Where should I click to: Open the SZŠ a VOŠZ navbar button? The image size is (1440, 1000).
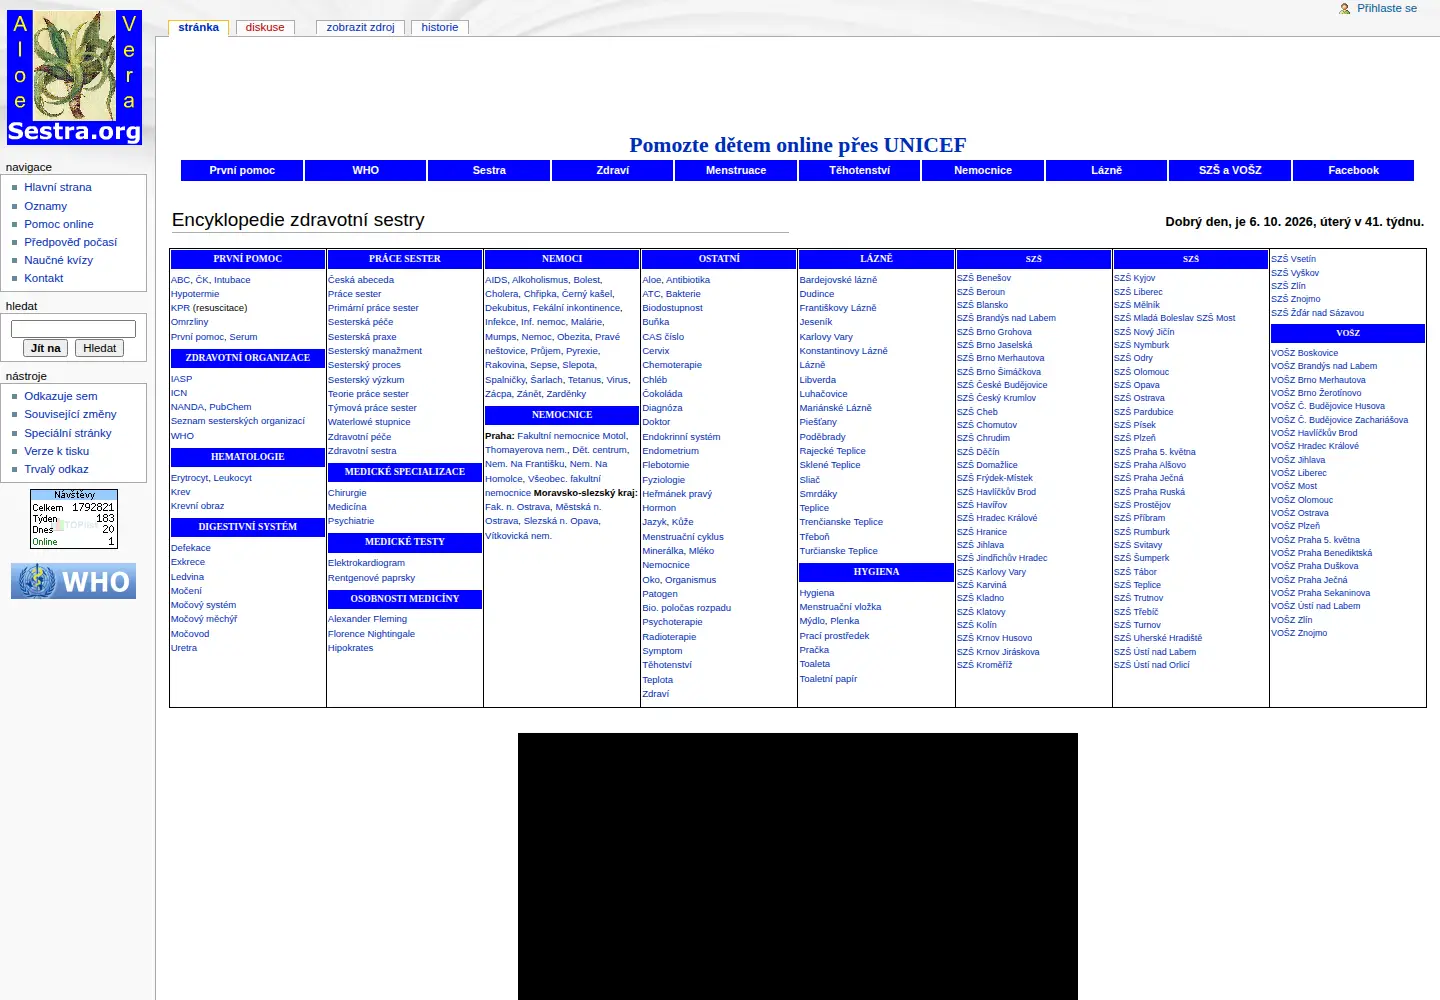click(x=1230, y=170)
